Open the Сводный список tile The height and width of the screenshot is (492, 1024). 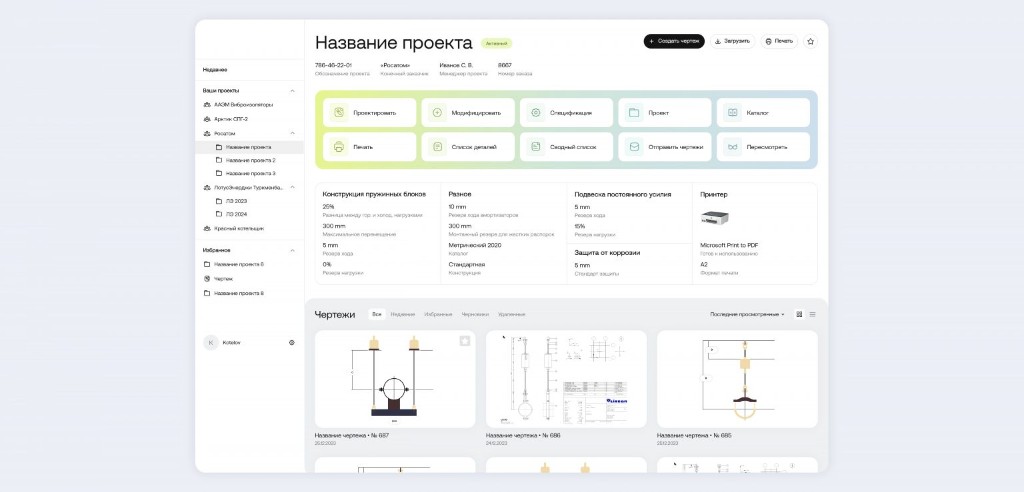pyautogui.click(x=566, y=147)
